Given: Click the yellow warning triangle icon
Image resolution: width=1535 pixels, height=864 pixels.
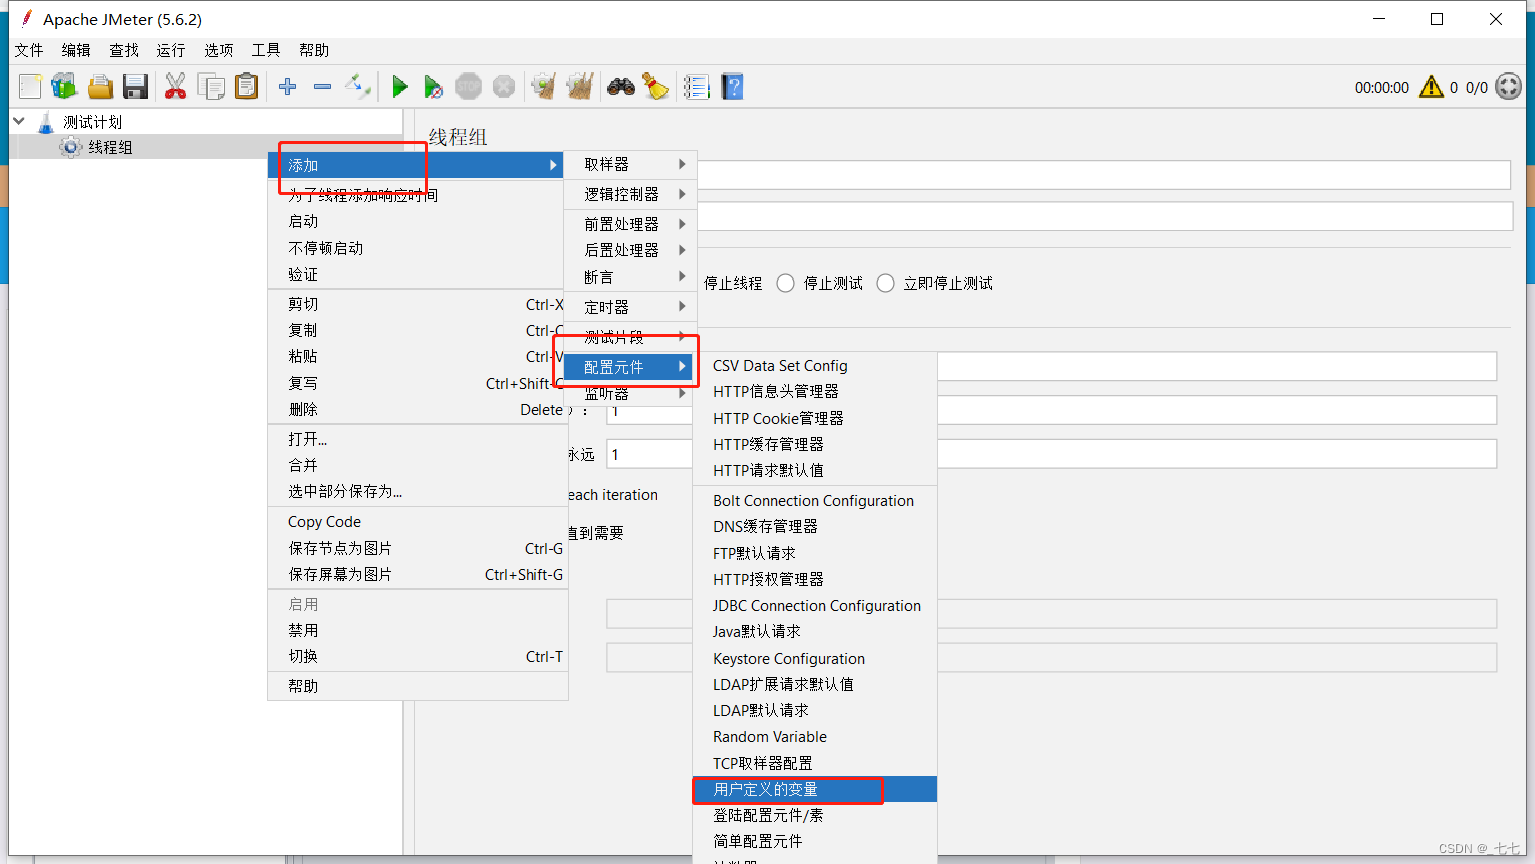Looking at the screenshot, I should point(1432,87).
